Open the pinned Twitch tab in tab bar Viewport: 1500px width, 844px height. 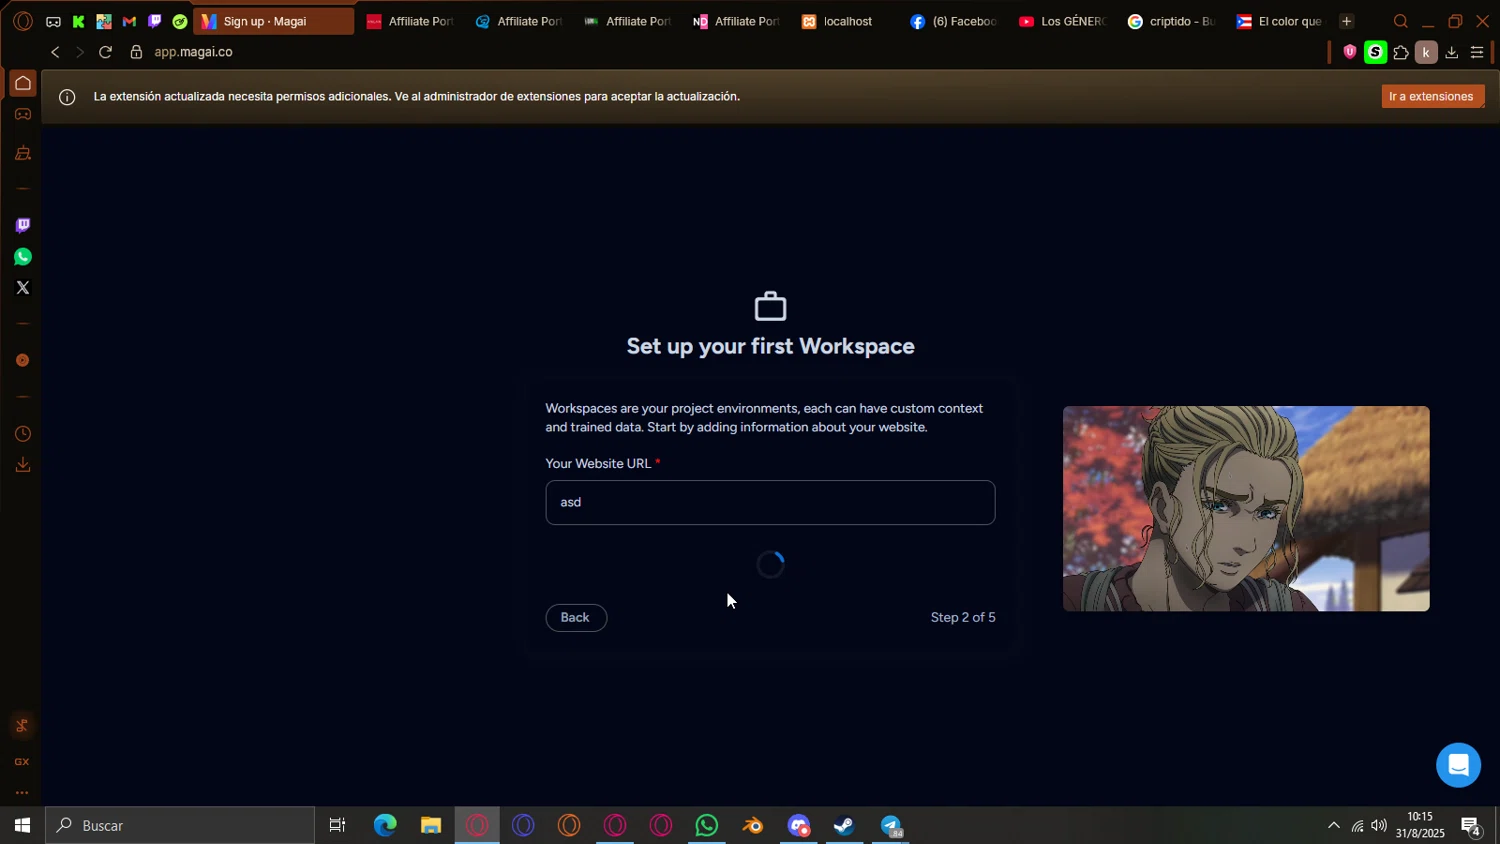[154, 21]
